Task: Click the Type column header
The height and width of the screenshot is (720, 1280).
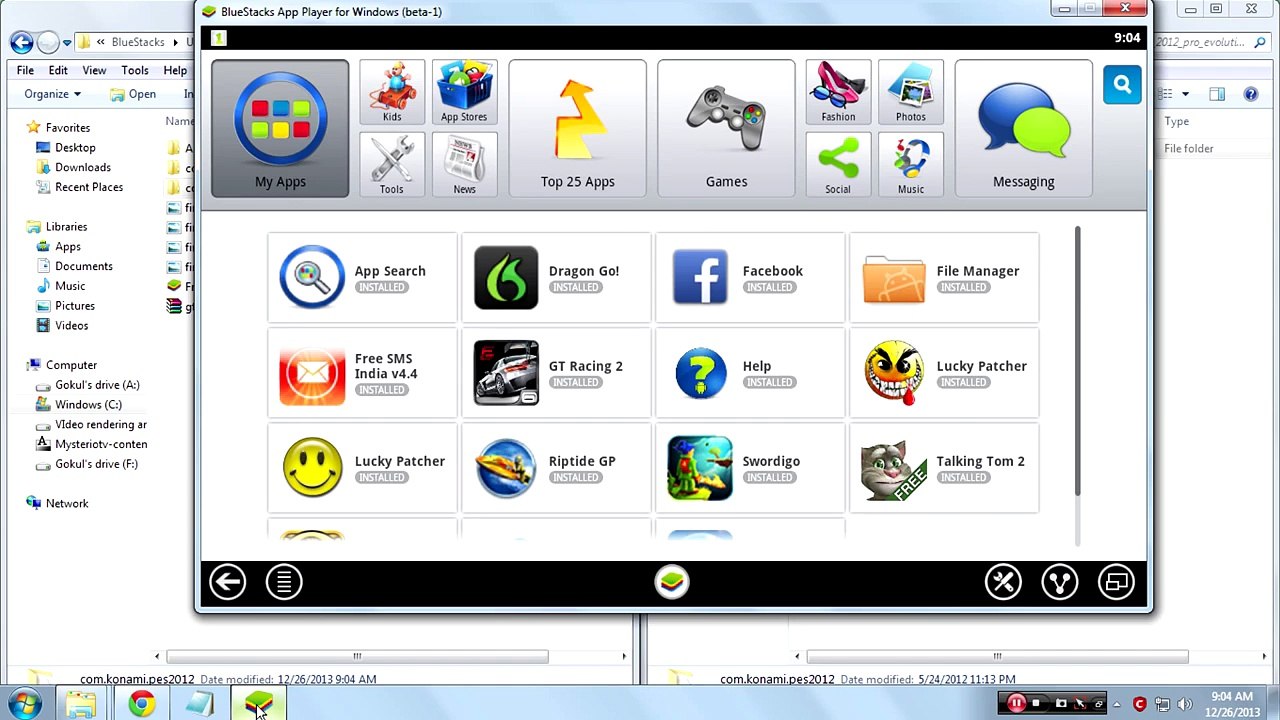Action: point(1177,122)
